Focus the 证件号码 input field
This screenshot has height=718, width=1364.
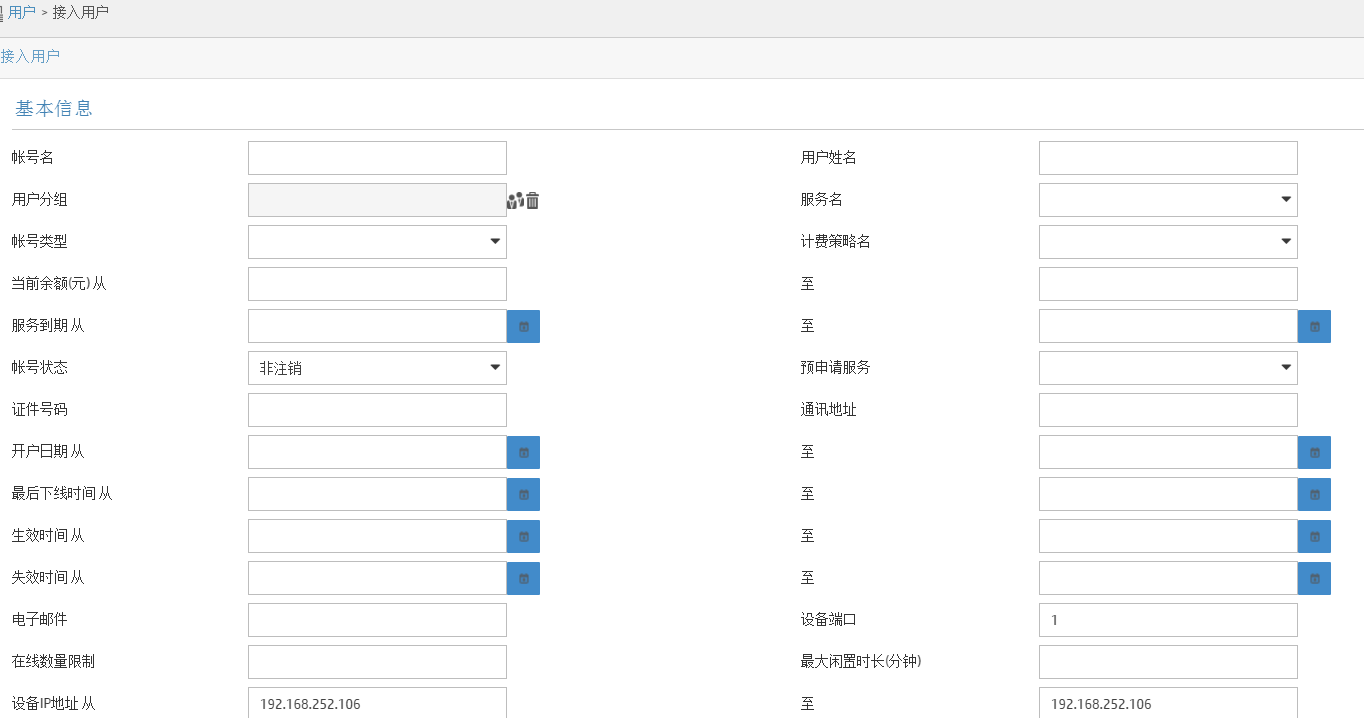[377, 410]
